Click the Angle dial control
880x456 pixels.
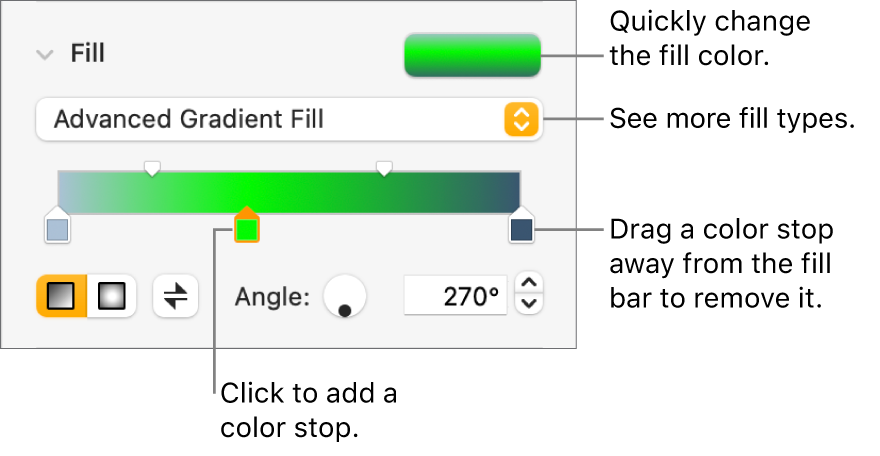(344, 297)
